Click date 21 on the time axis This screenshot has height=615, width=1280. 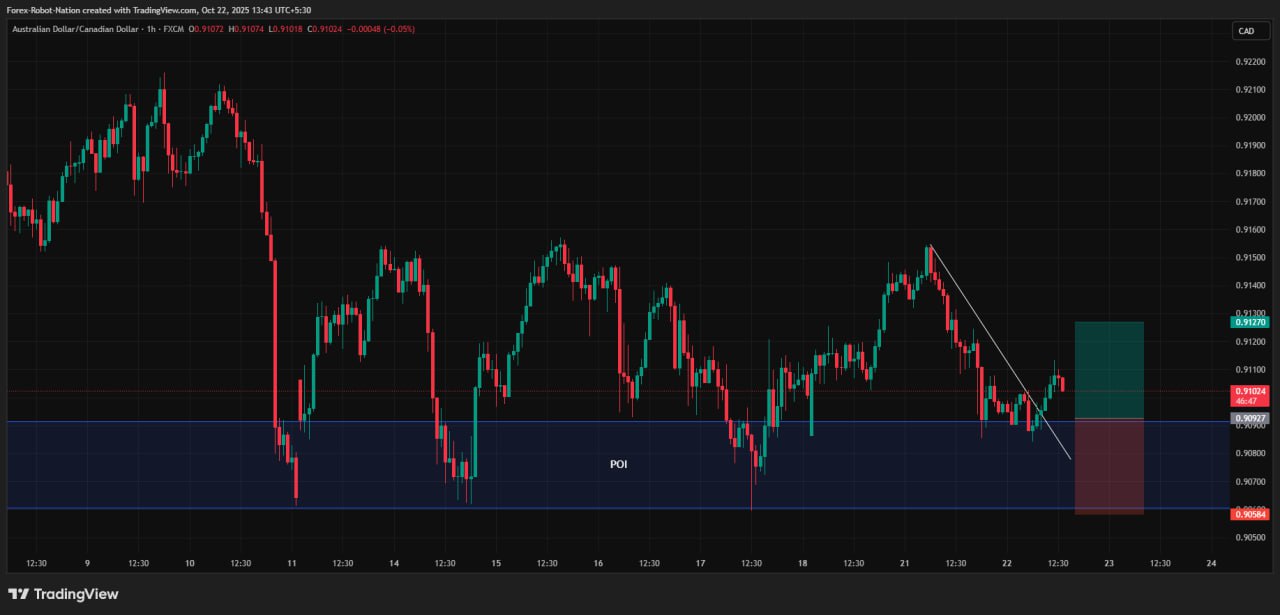click(x=904, y=563)
